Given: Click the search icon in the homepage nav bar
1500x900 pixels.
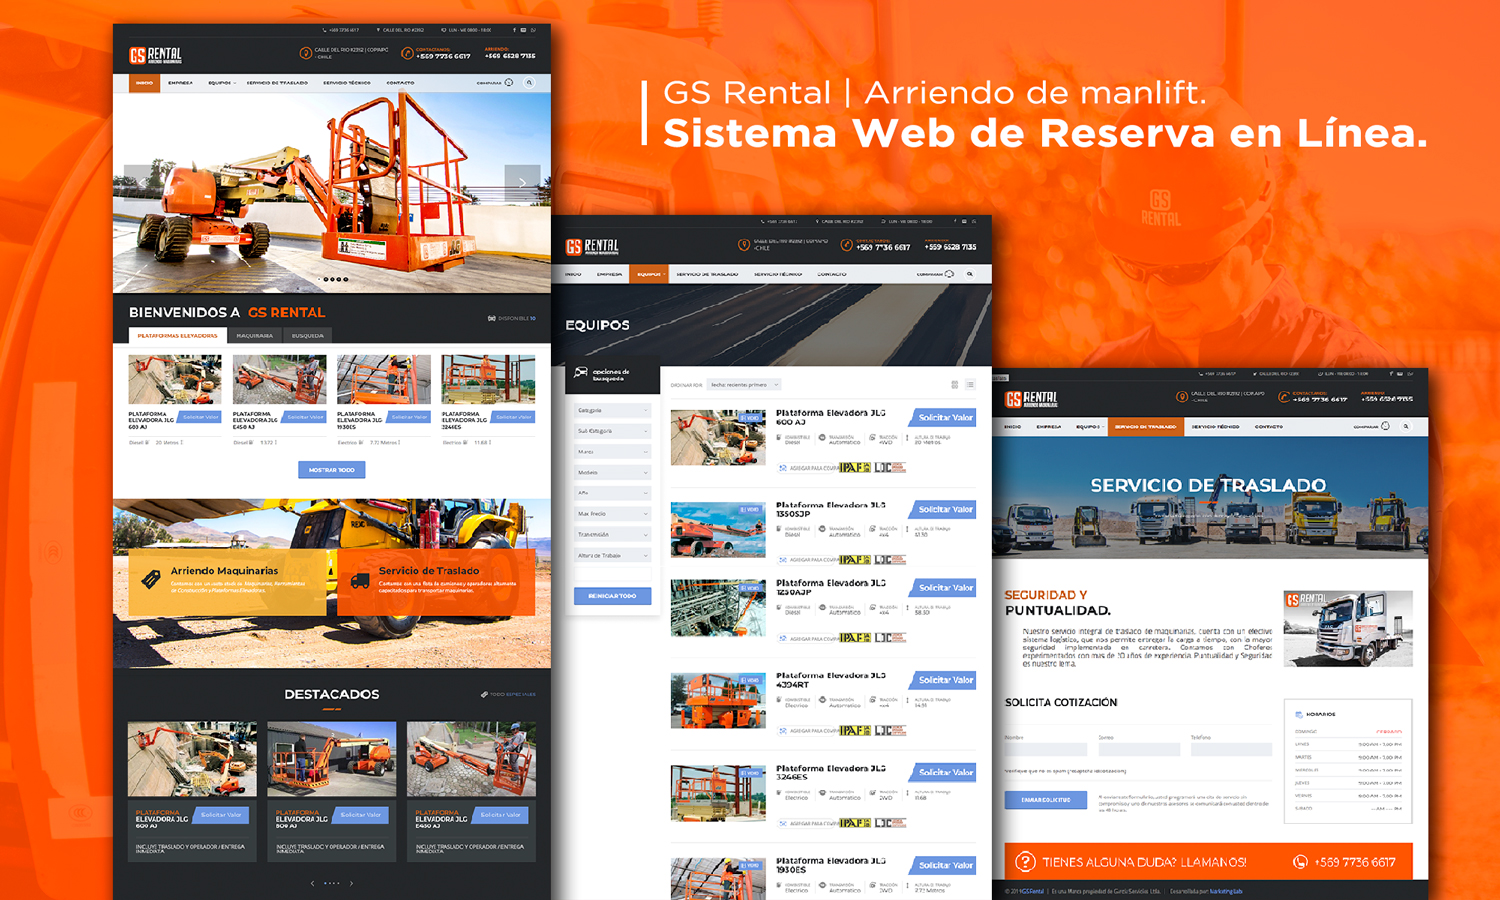Looking at the screenshot, I should (529, 83).
